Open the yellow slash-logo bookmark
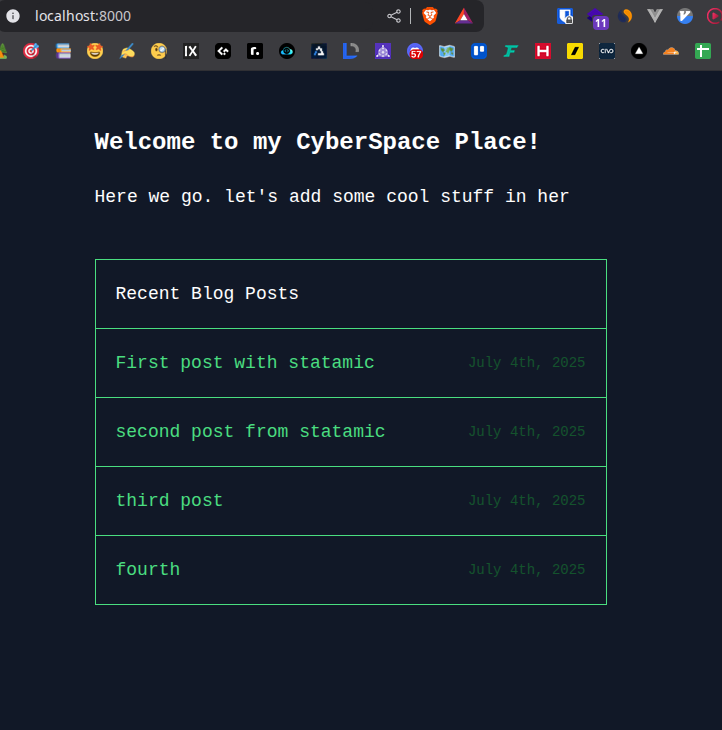 point(575,51)
